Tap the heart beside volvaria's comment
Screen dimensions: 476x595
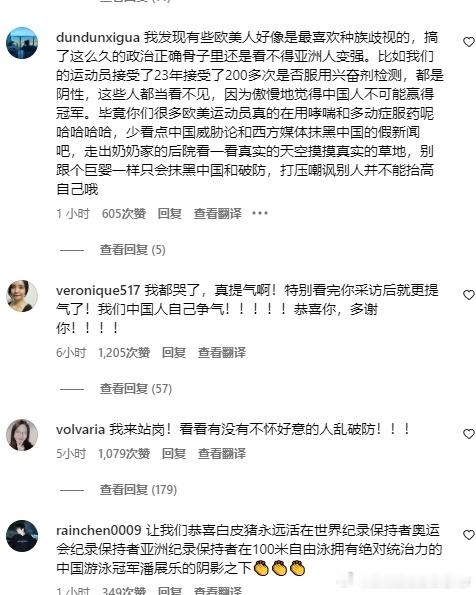click(x=469, y=433)
